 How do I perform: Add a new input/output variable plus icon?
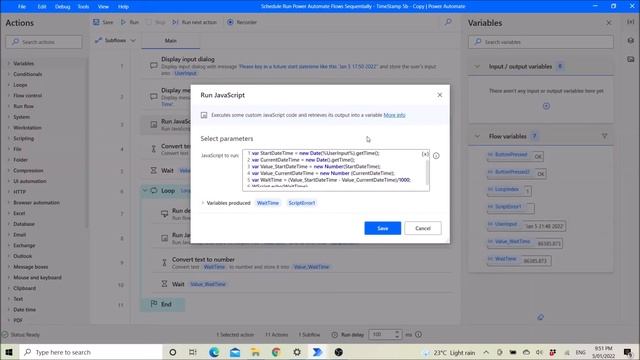[x=546, y=106]
